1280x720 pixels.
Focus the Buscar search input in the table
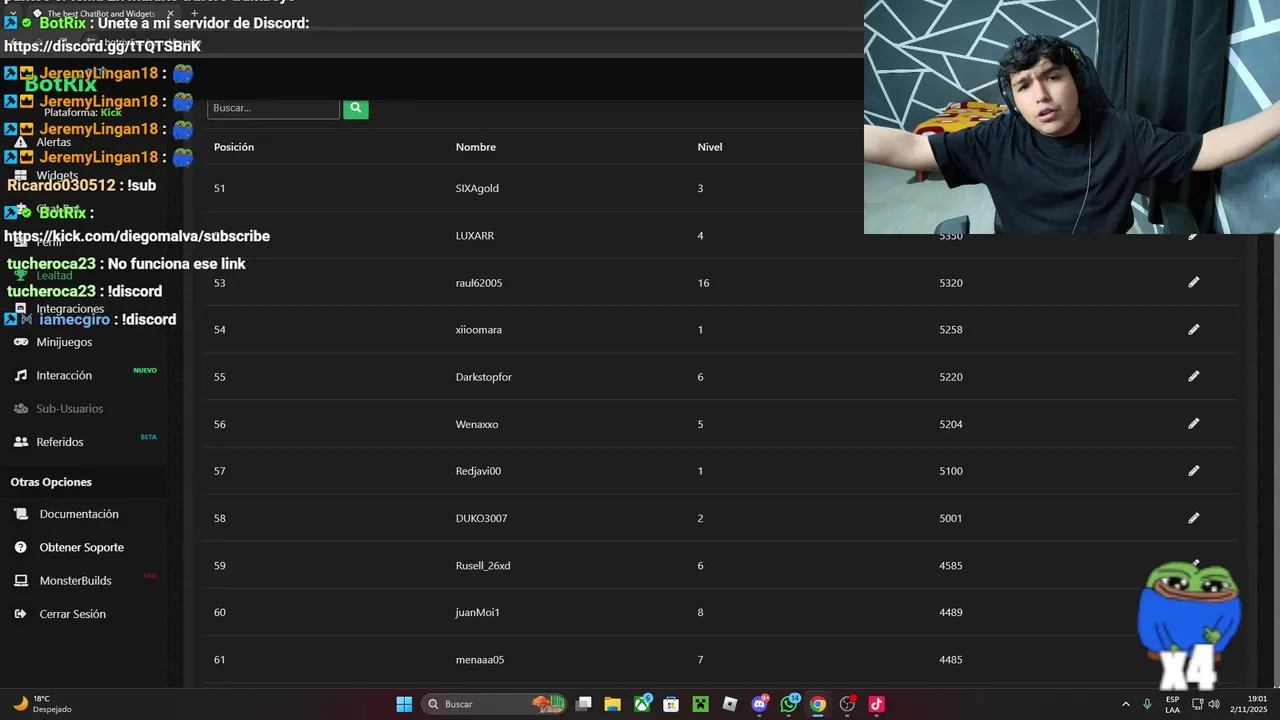[273, 108]
